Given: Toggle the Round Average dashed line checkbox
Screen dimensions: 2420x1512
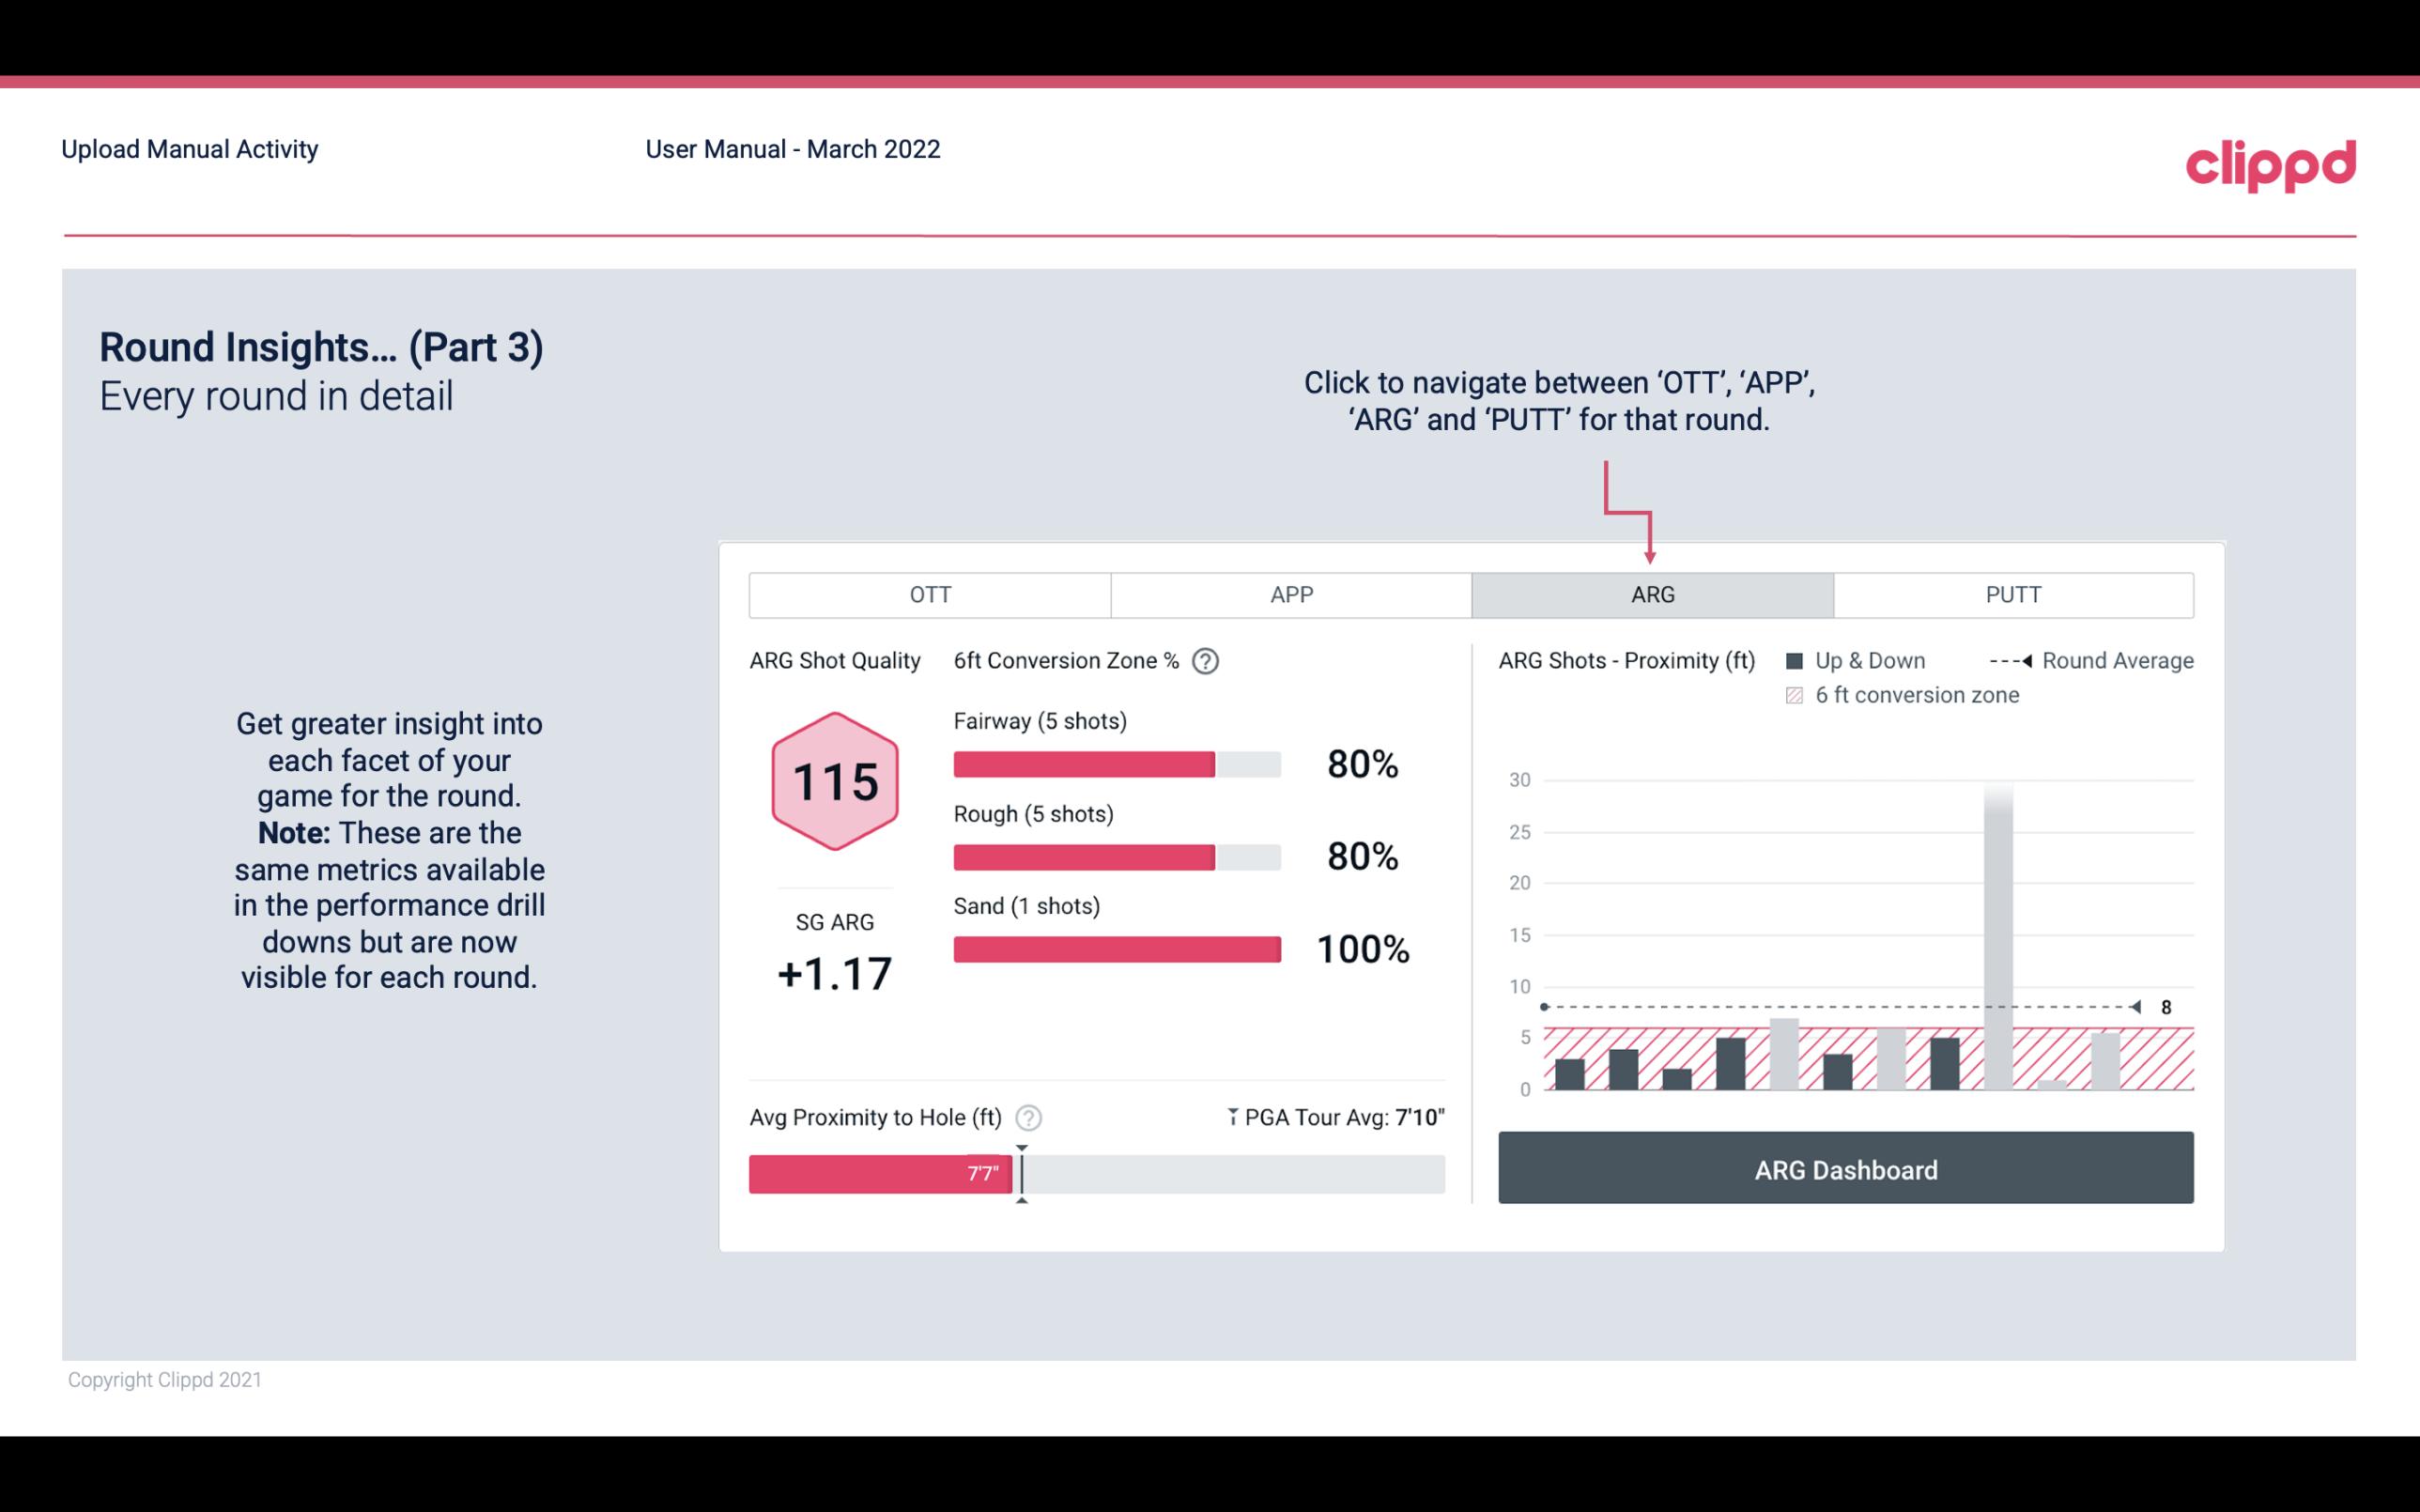Looking at the screenshot, I should [x=2009, y=658].
